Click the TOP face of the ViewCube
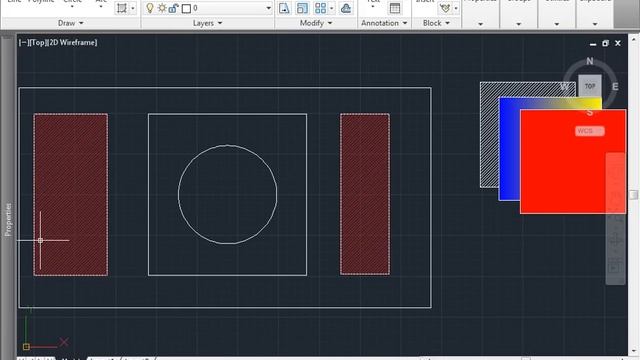 coord(590,86)
